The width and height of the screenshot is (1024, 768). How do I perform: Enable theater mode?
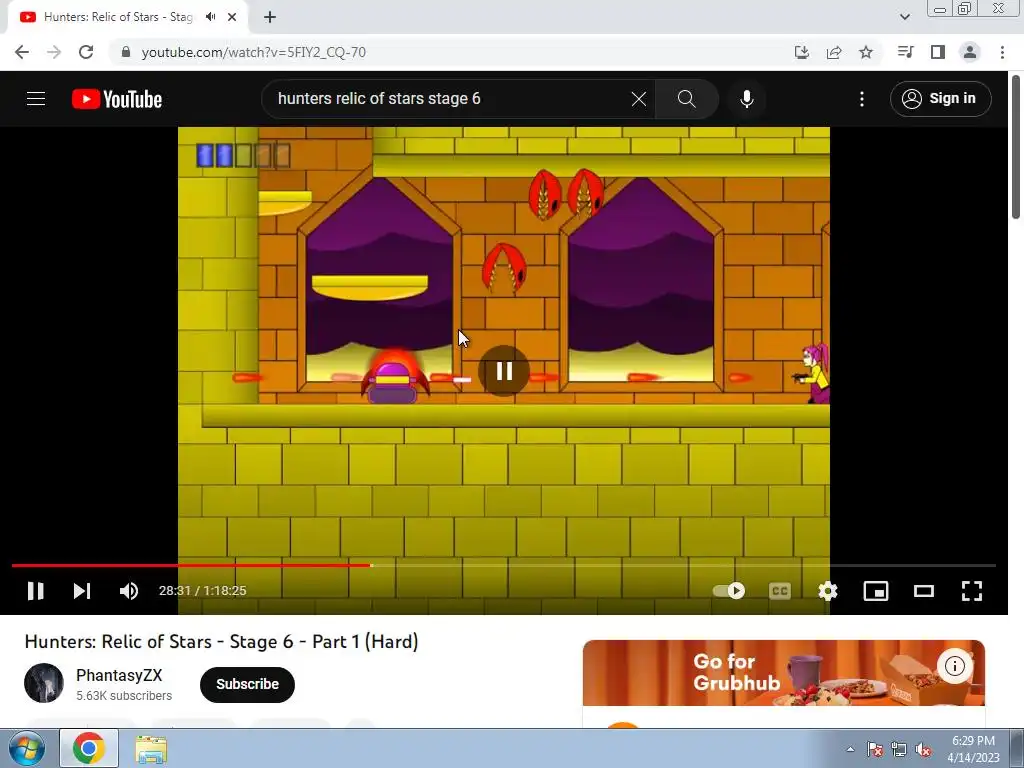(923, 591)
